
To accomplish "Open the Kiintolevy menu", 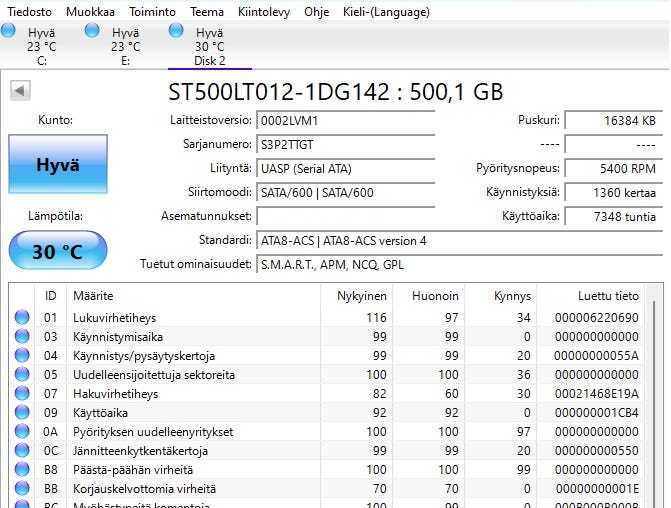I will [x=264, y=12].
